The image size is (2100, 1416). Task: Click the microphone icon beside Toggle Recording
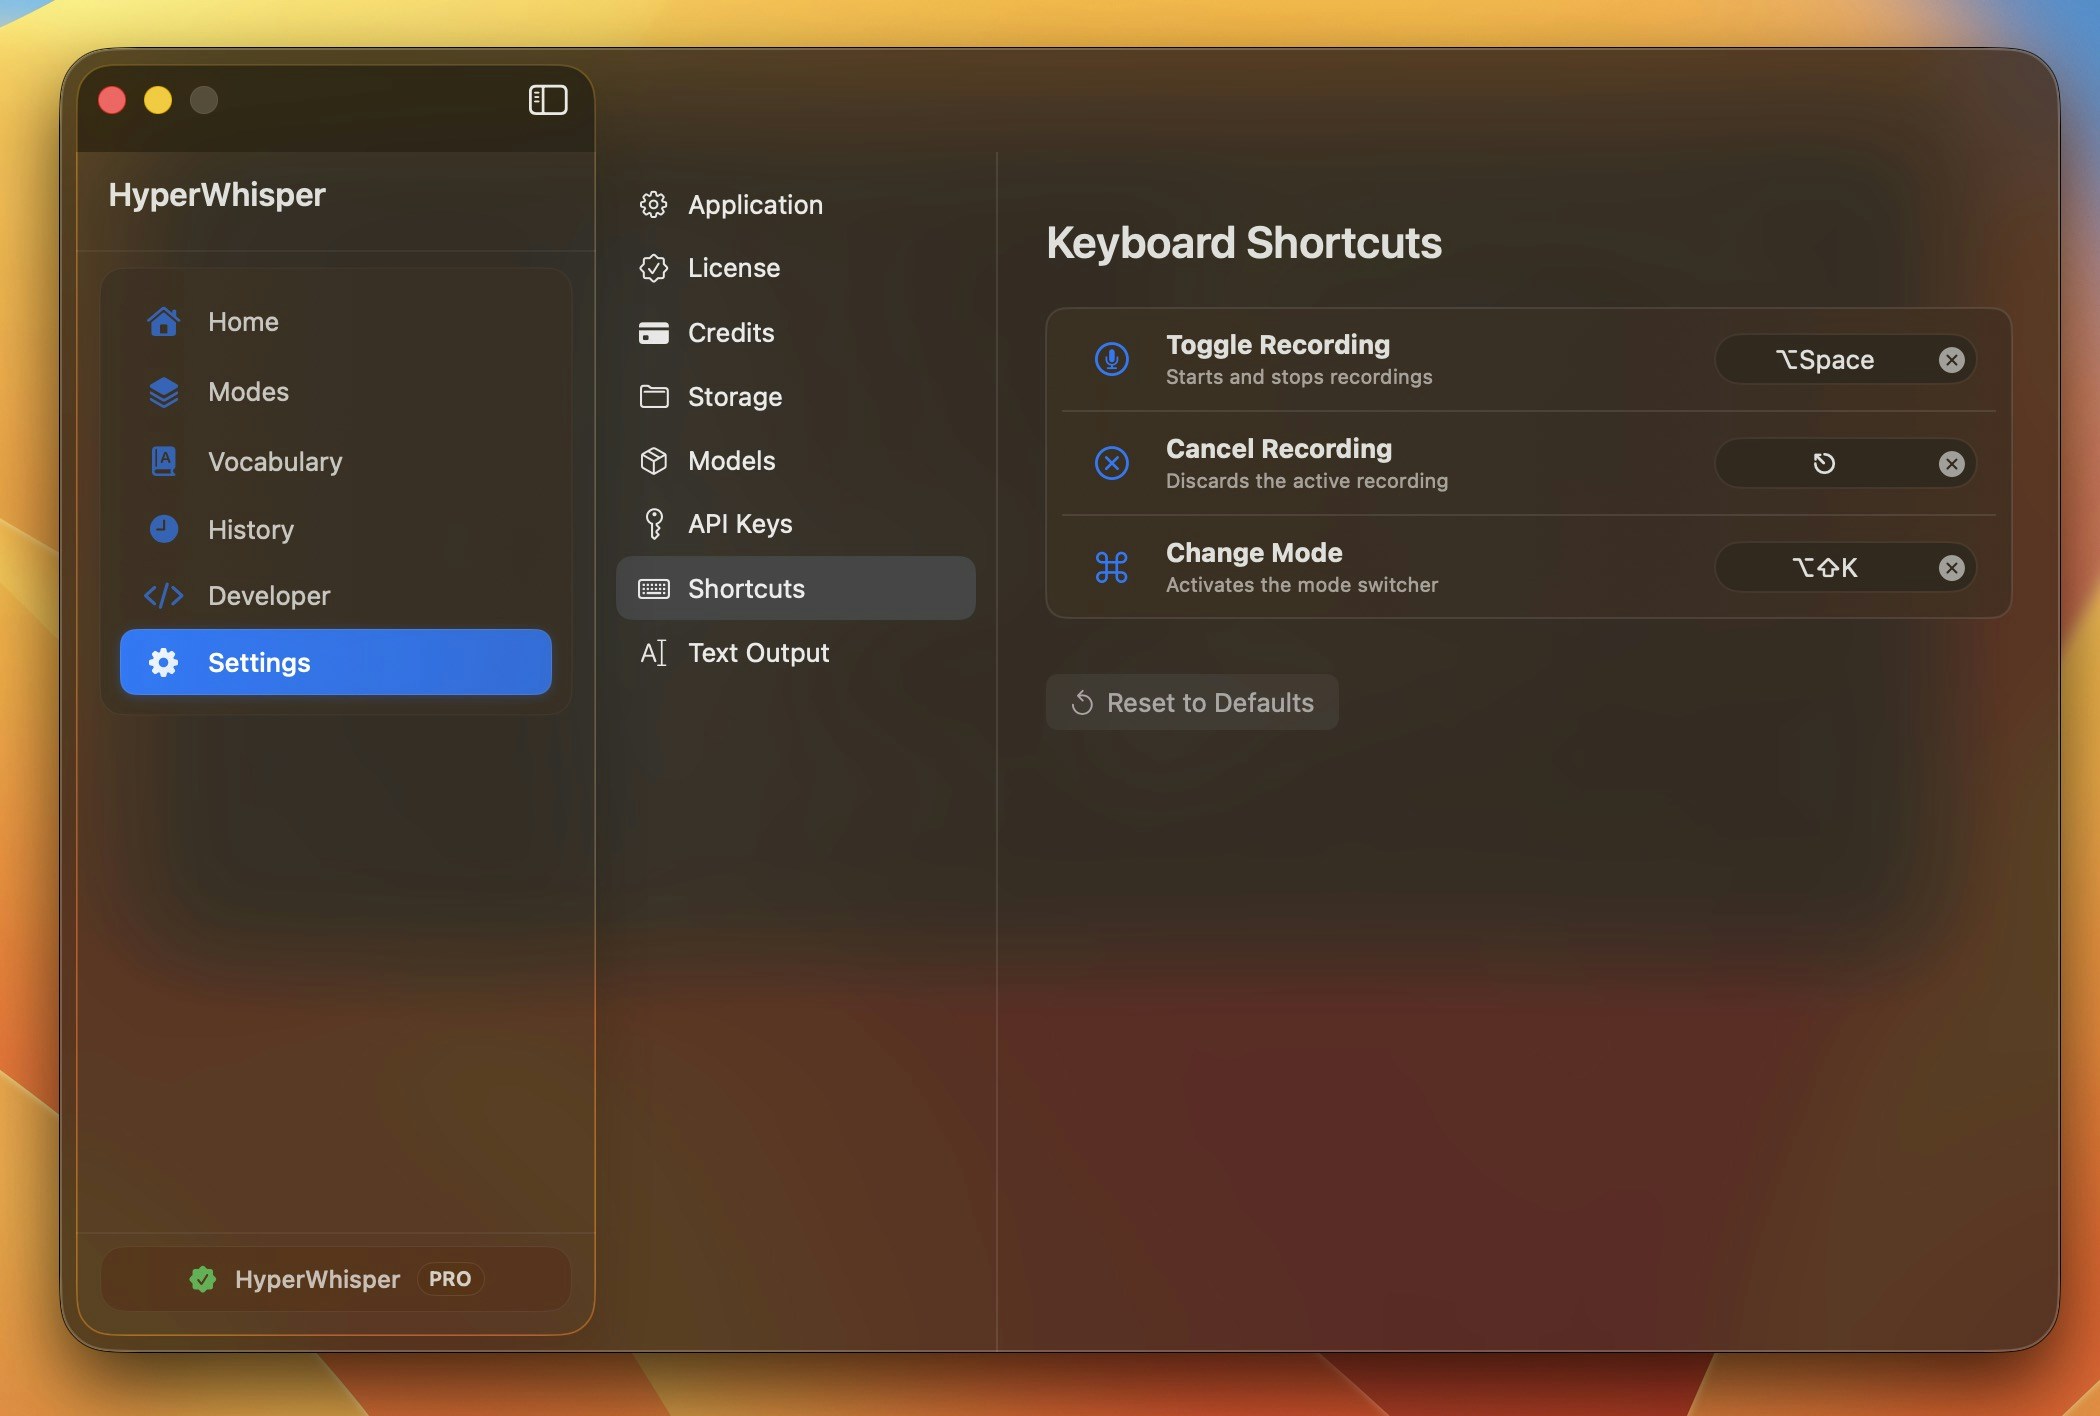pos(1110,359)
